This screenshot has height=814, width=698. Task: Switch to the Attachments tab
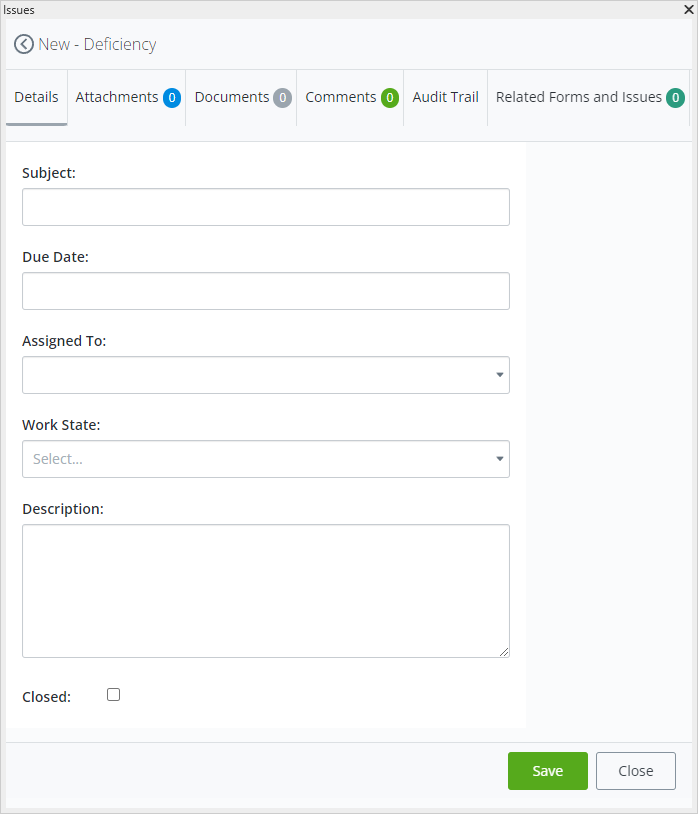click(x=117, y=98)
